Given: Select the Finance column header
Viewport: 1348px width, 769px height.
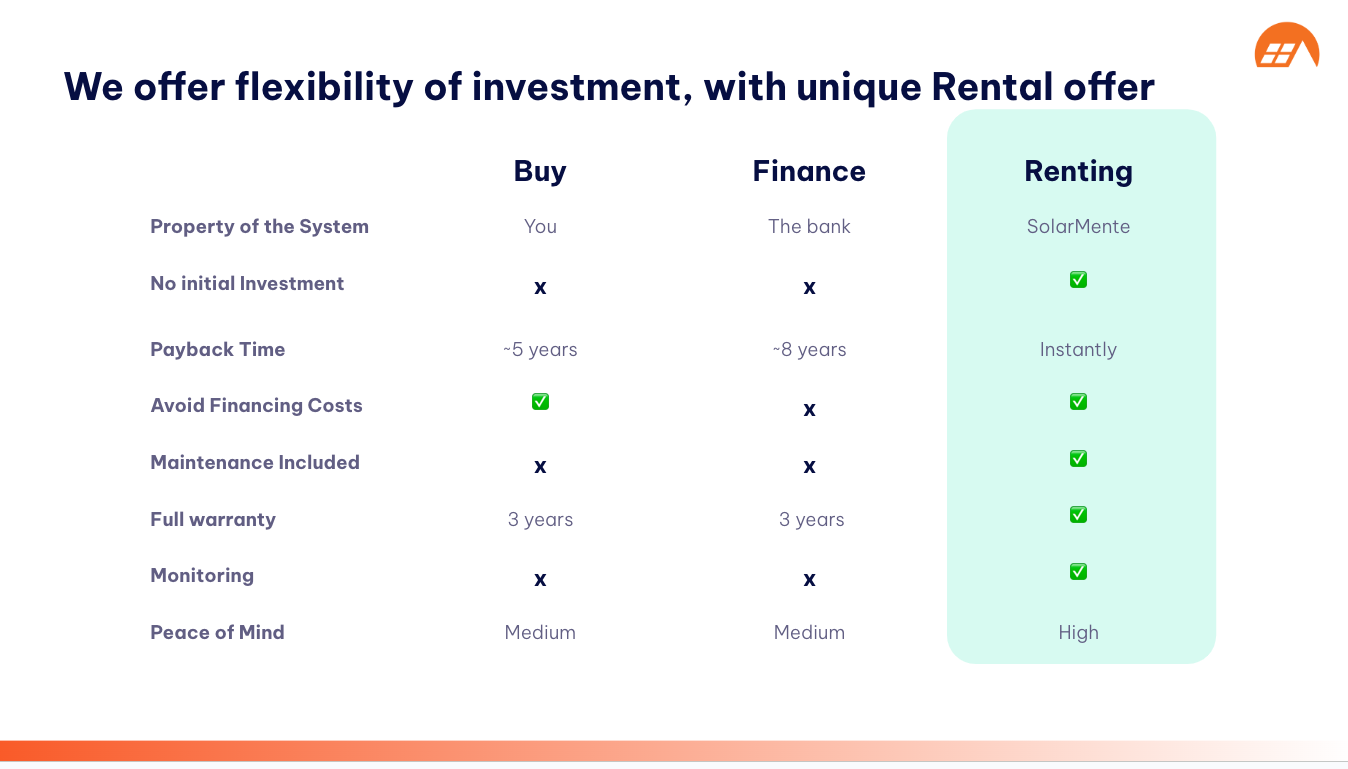Looking at the screenshot, I should tap(809, 171).
